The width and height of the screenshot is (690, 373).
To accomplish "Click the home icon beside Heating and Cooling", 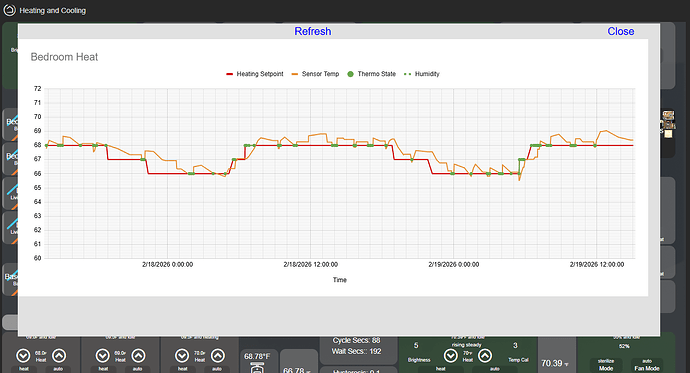I will (9, 10).
